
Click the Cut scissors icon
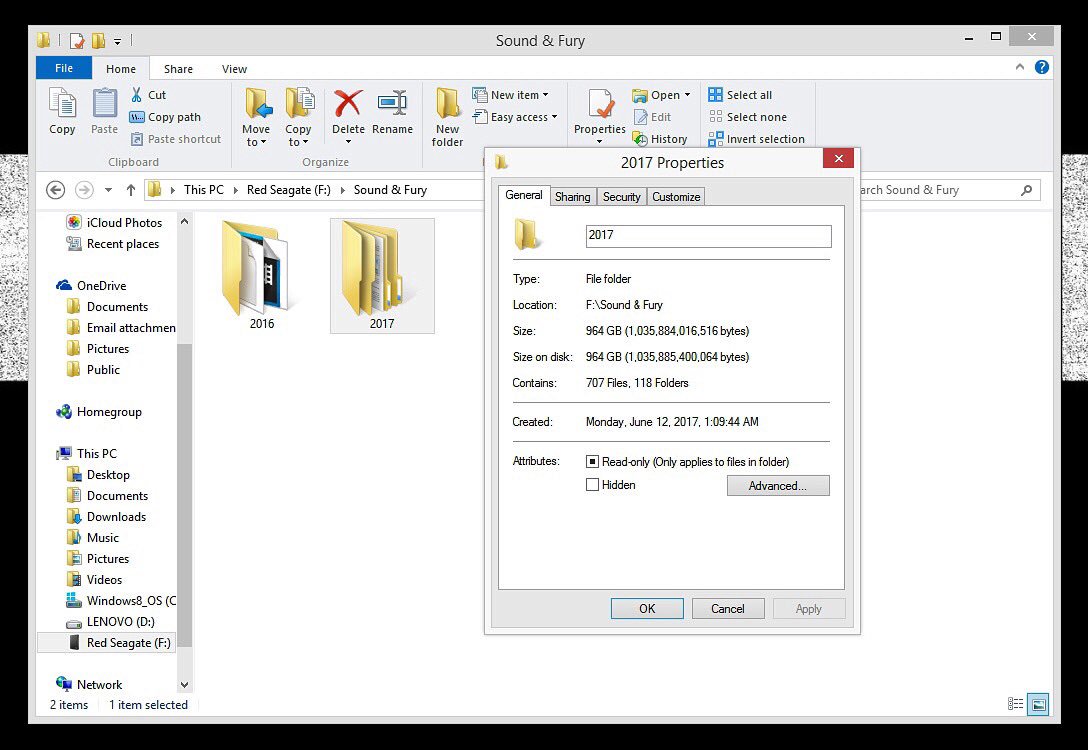click(137, 94)
